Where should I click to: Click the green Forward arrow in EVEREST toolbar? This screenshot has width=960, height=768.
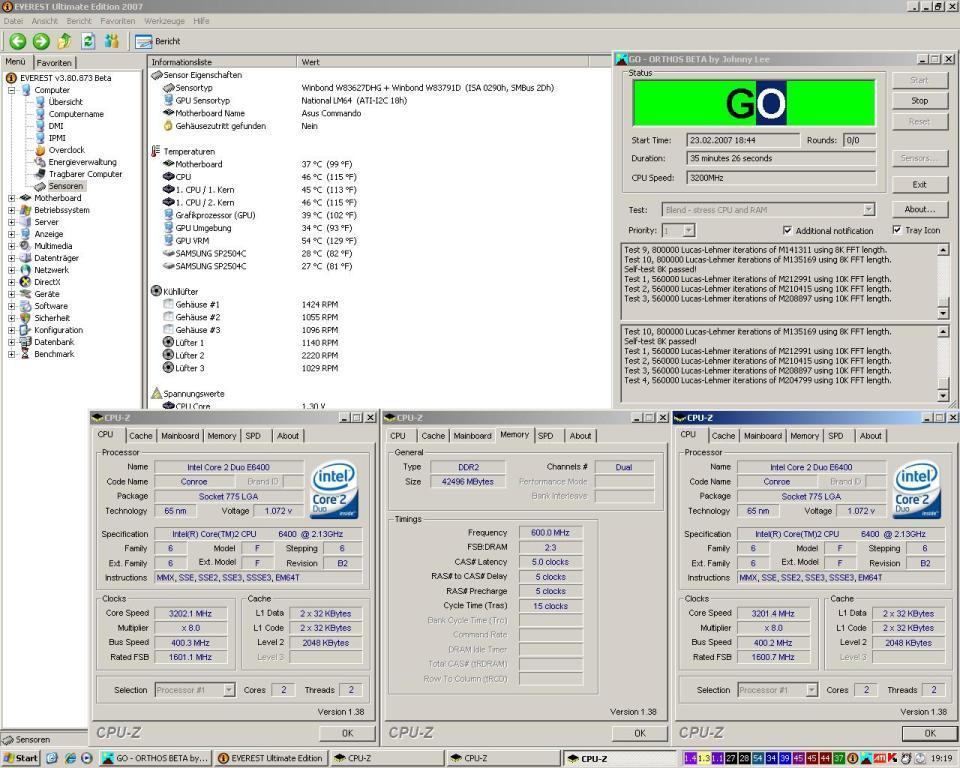pyautogui.click(x=41, y=41)
